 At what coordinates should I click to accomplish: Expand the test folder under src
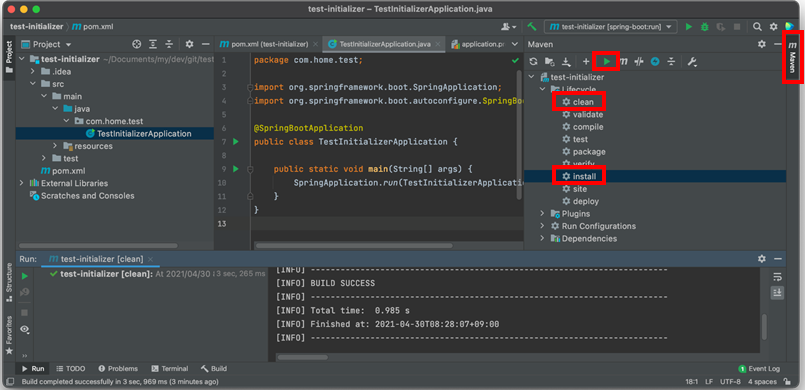pos(44,159)
